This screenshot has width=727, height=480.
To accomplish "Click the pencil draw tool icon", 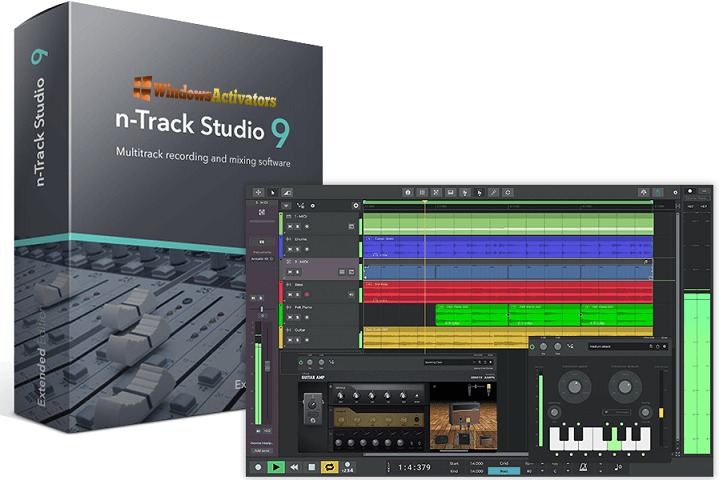I will (494, 192).
